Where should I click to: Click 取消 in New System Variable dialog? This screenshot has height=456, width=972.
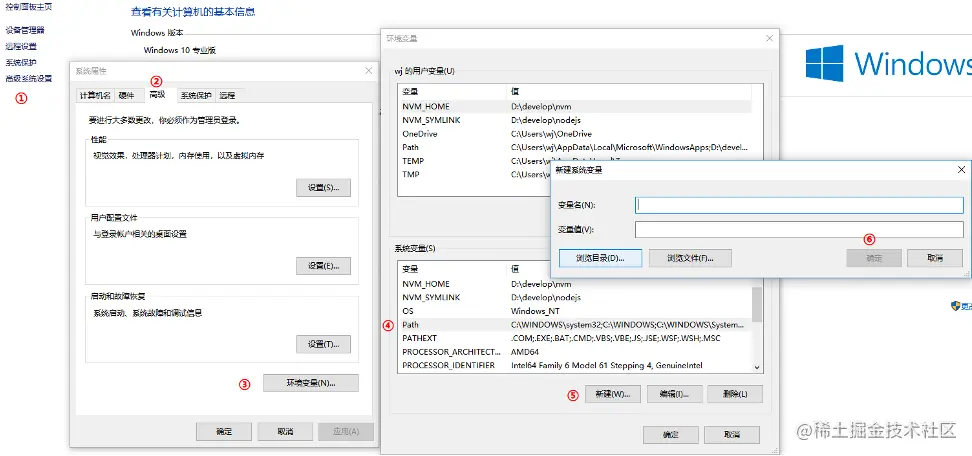pos(935,258)
